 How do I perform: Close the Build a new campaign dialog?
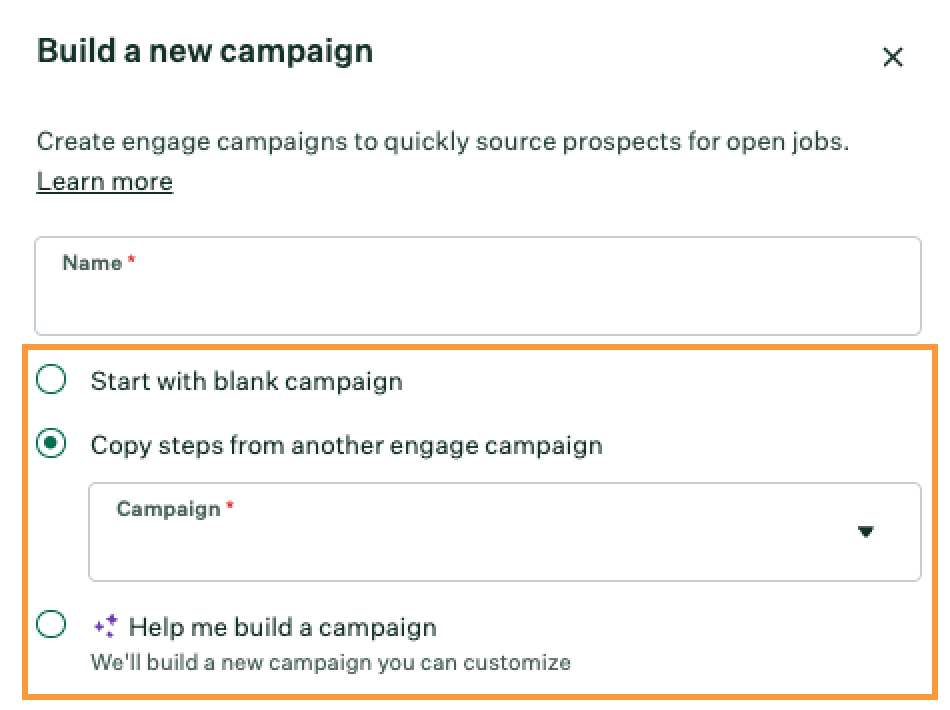pyautogui.click(x=892, y=57)
